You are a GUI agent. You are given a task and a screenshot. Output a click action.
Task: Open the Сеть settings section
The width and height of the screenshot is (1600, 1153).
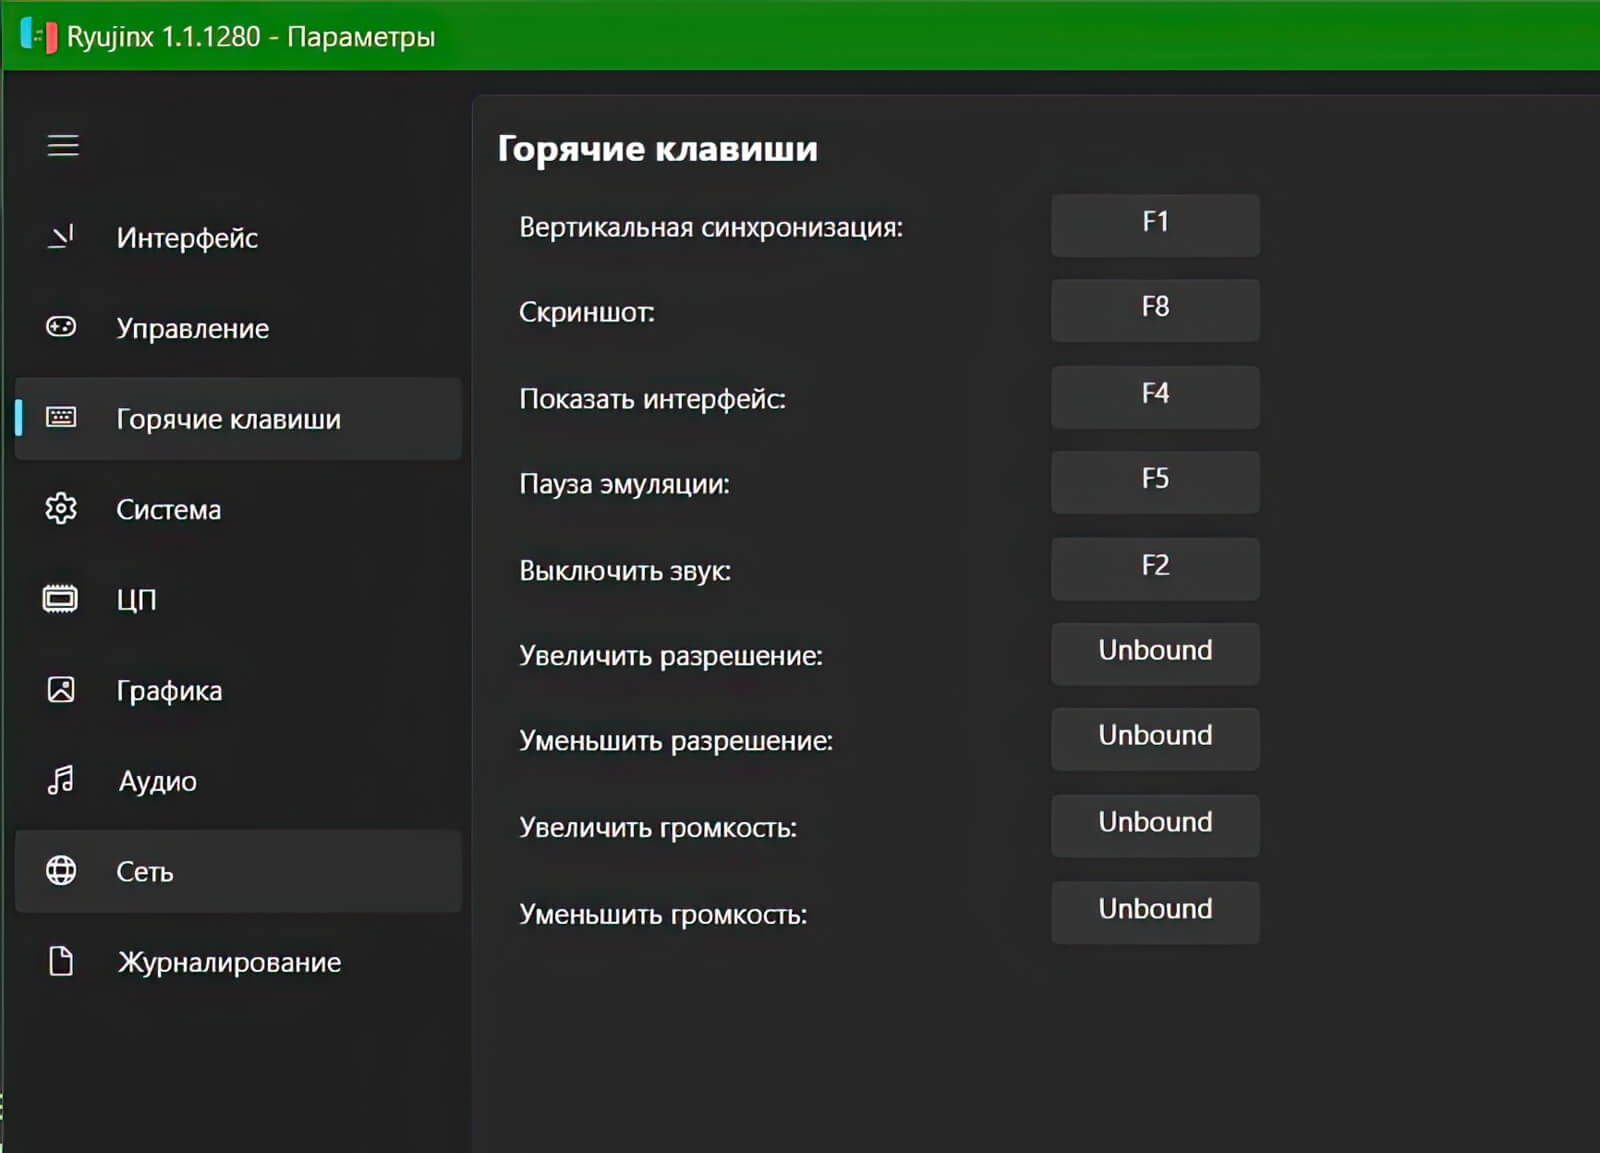[238, 871]
